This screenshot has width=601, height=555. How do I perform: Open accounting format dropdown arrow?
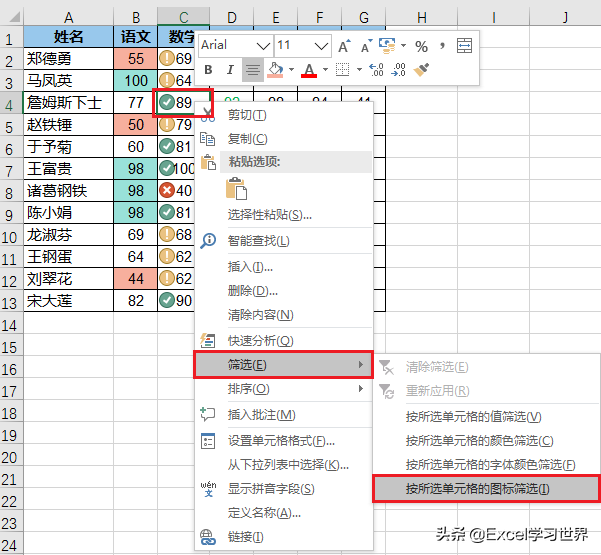[x=403, y=46]
